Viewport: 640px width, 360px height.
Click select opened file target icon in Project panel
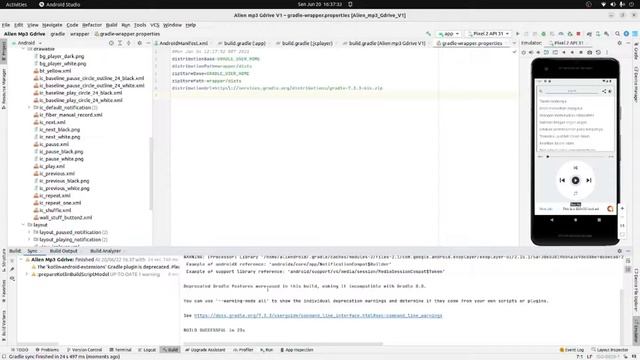coord(111,43)
